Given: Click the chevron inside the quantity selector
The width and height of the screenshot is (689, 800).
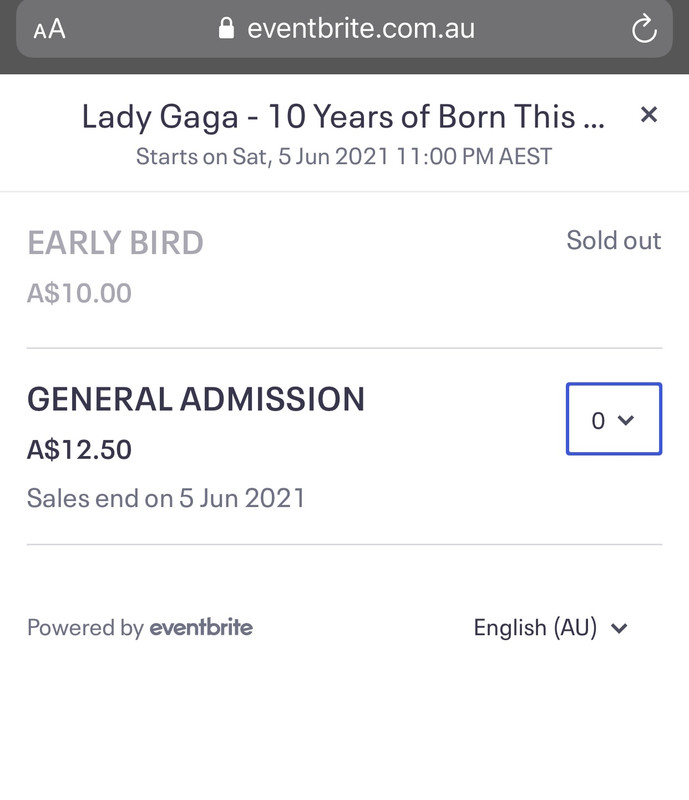Looking at the screenshot, I should click(x=626, y=420).
